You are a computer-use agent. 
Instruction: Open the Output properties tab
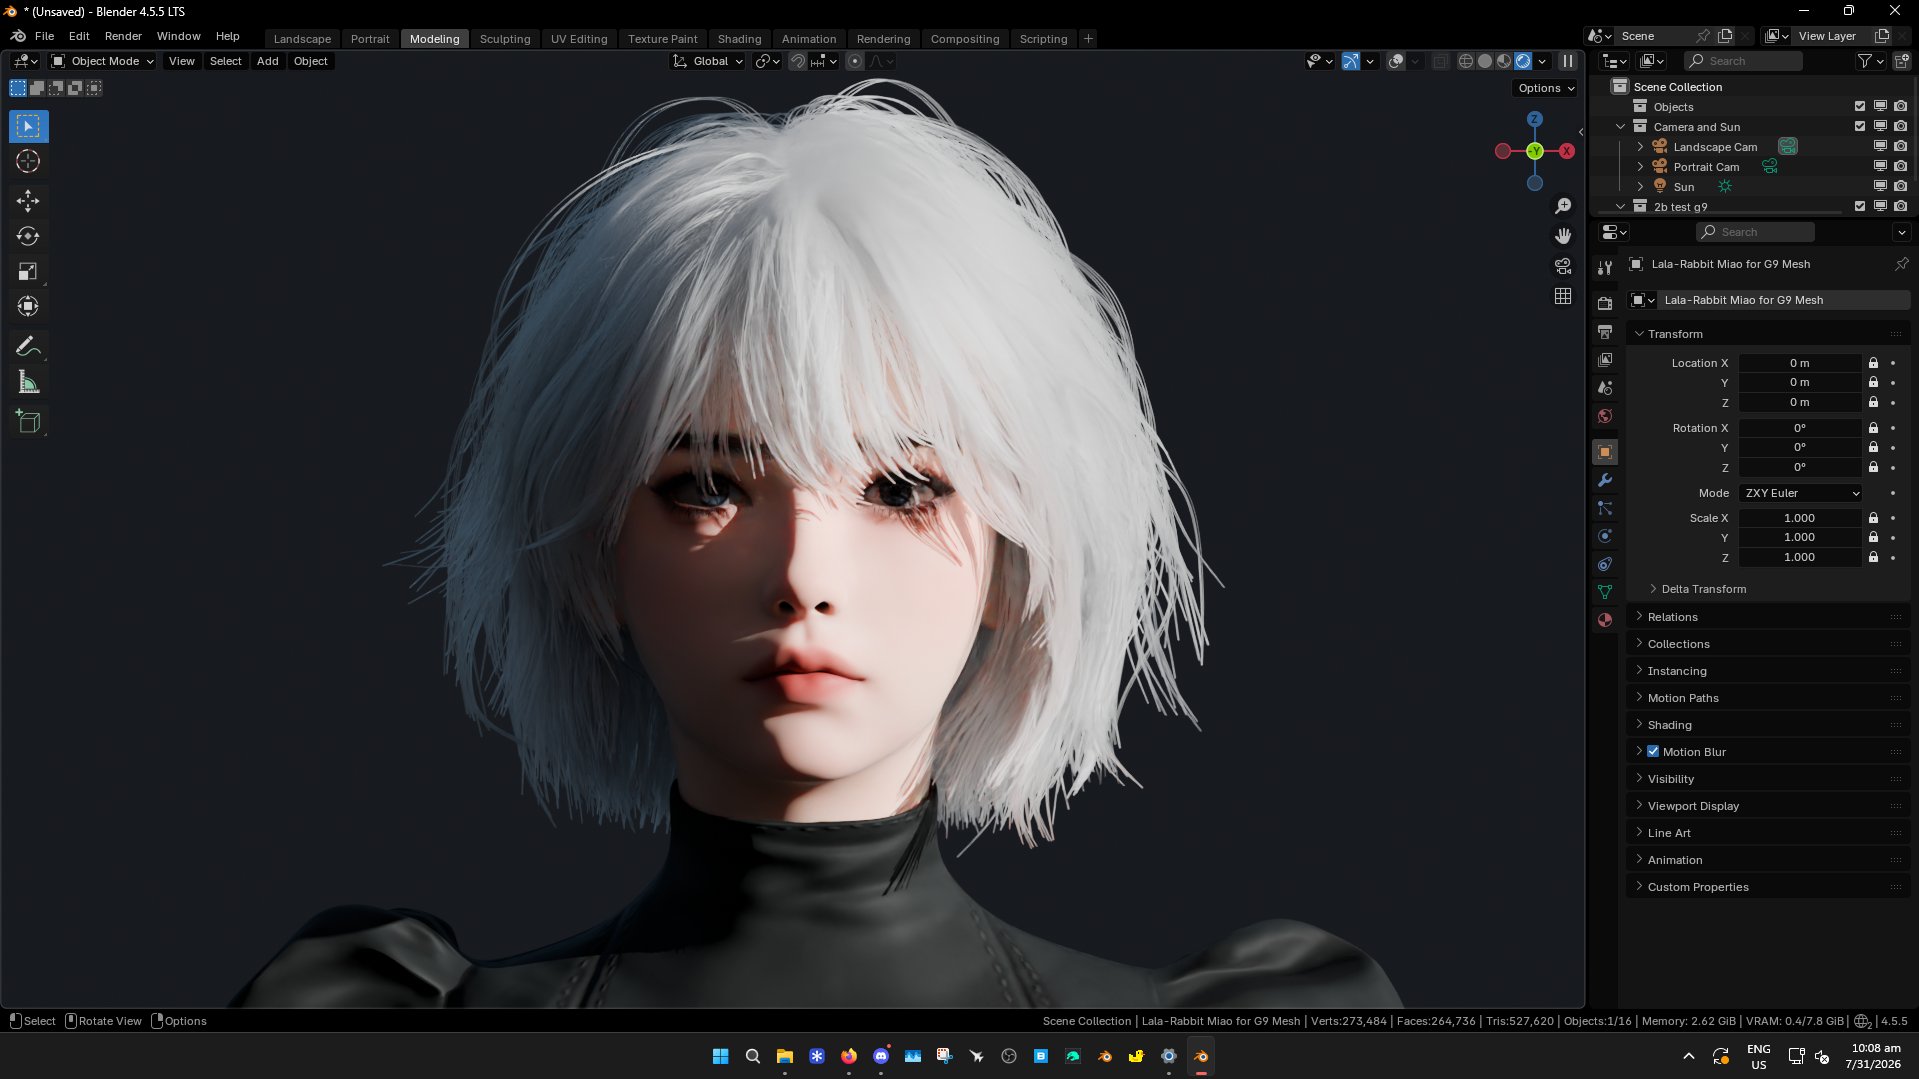tap(1605, 332)
